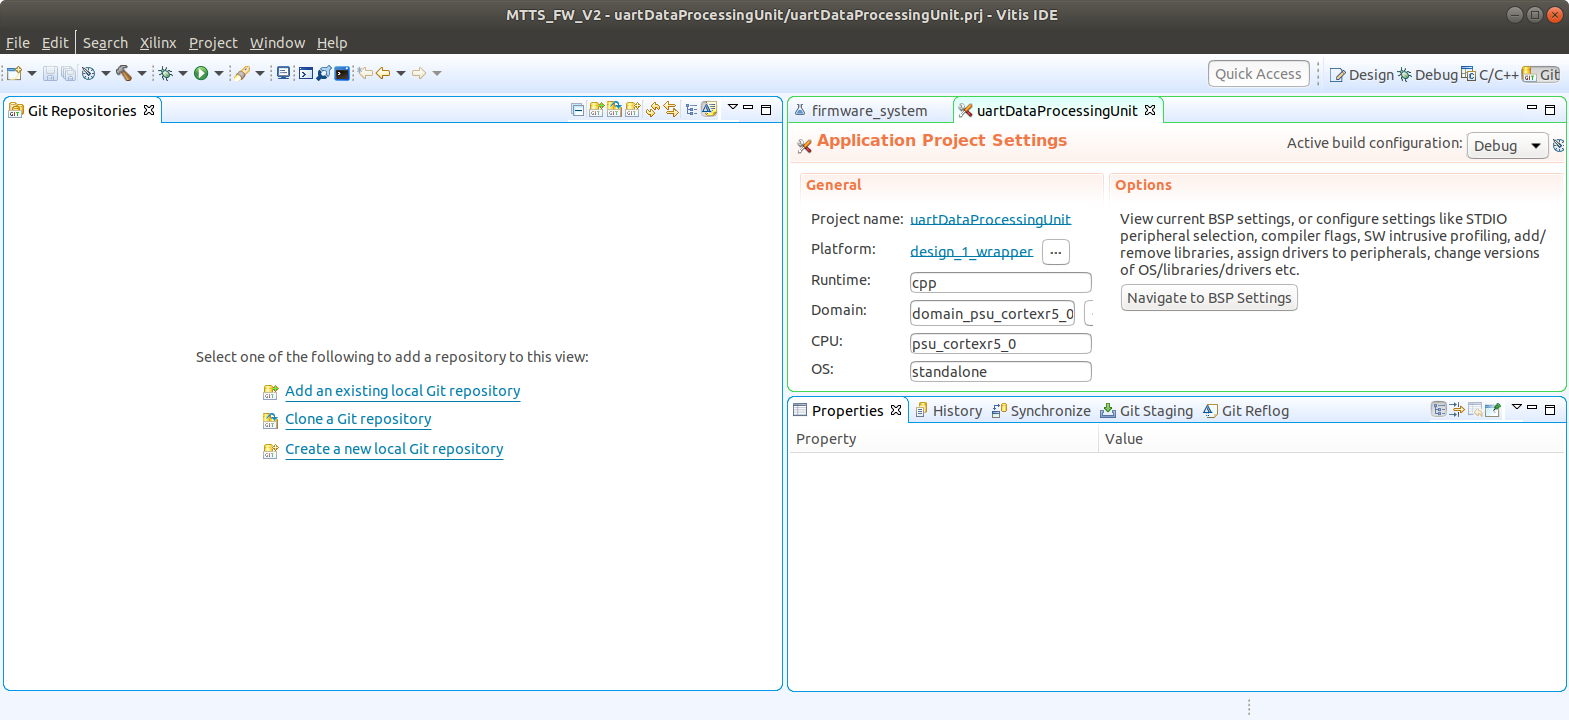Navigate back with the yellow arrow
This screenshot has width=1569, height=720.
(x=383, y=73)
